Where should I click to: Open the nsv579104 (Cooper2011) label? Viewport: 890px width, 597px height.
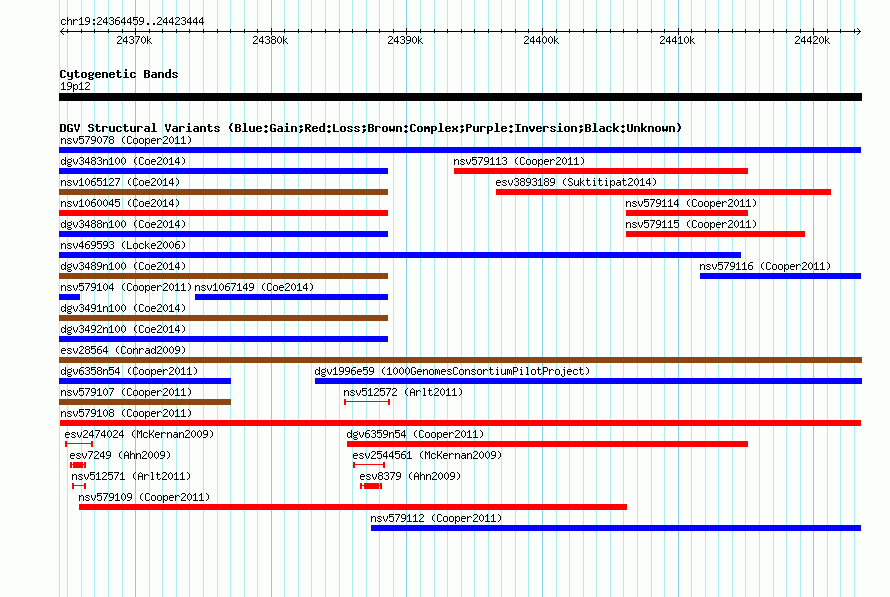[x=126, y=287]
